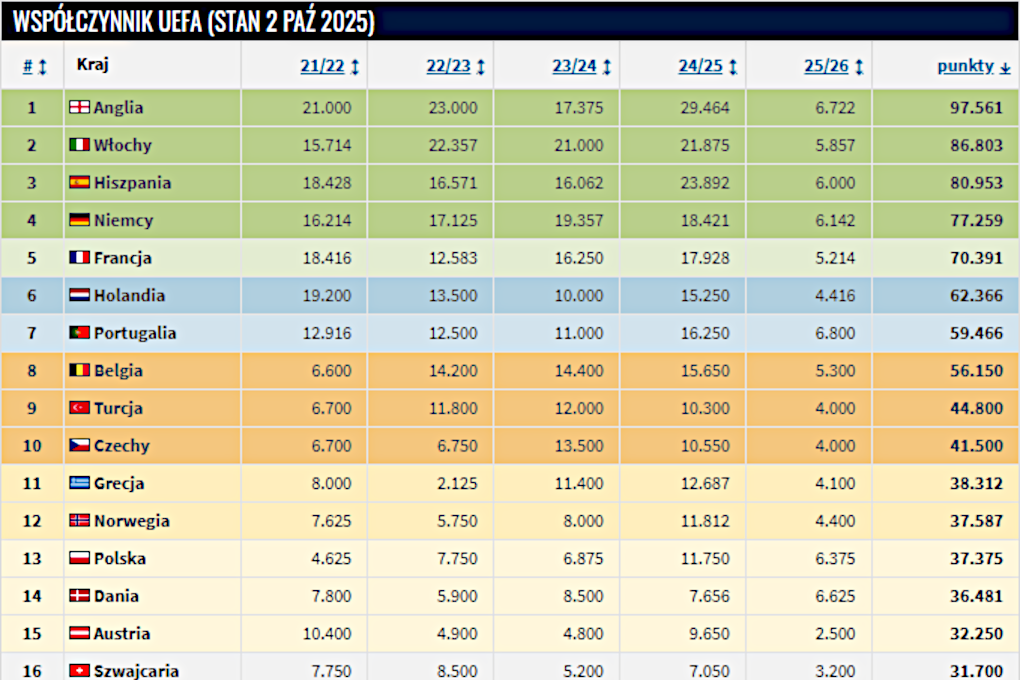Click the Belgia country name in row 8
The image size is (1020, 680).
(x=118, y=371)
